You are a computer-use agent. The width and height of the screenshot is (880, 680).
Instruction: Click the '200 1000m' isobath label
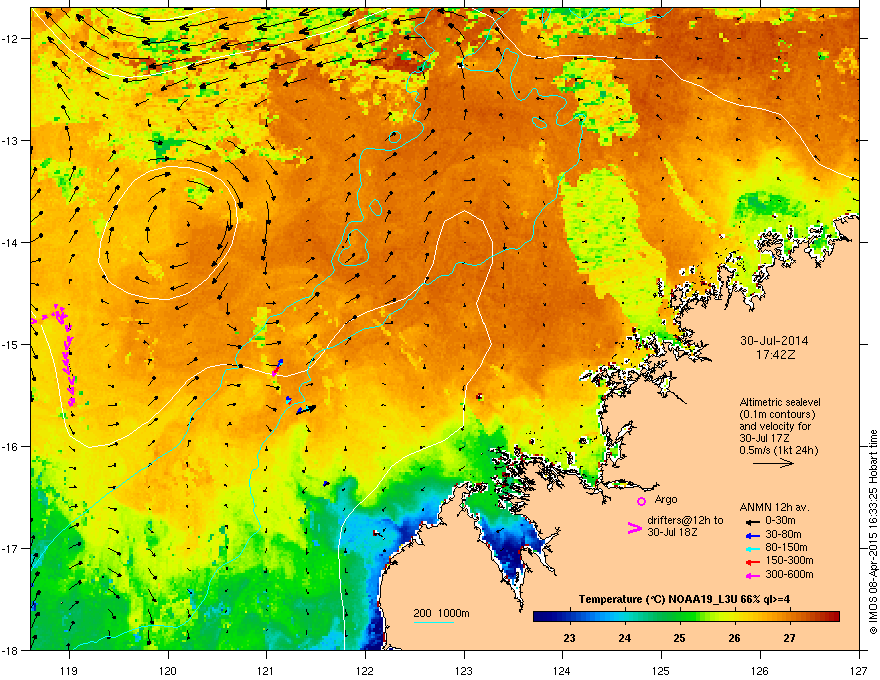coord(441,613)
